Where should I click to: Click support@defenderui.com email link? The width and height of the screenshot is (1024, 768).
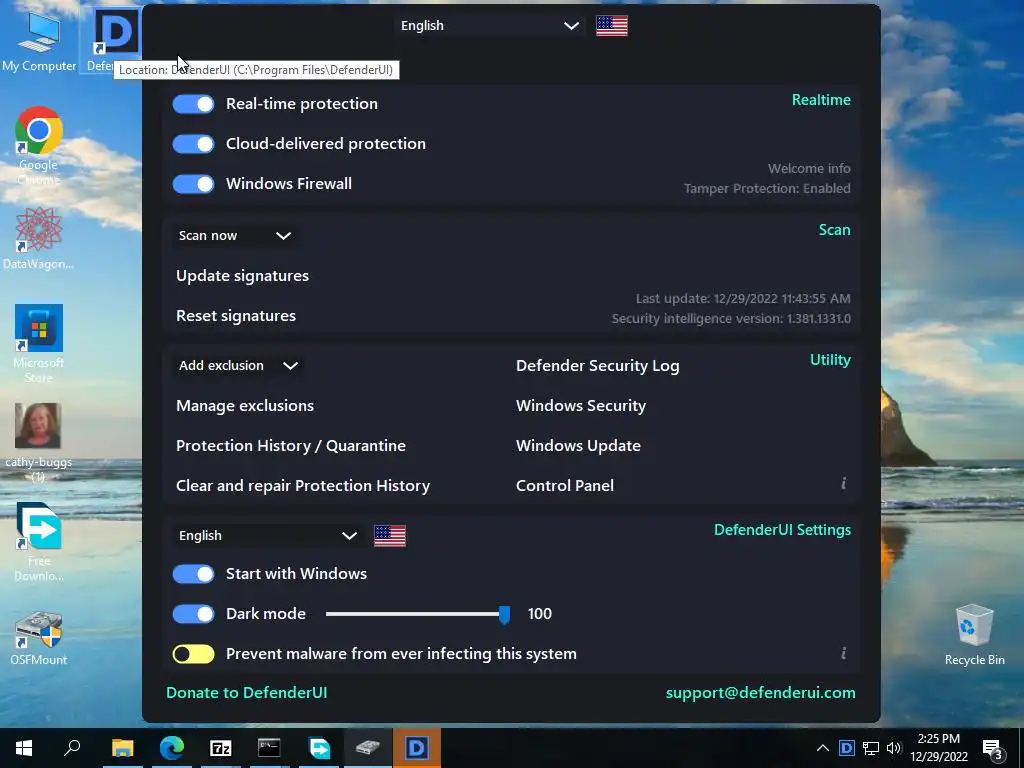coord(760,692)
